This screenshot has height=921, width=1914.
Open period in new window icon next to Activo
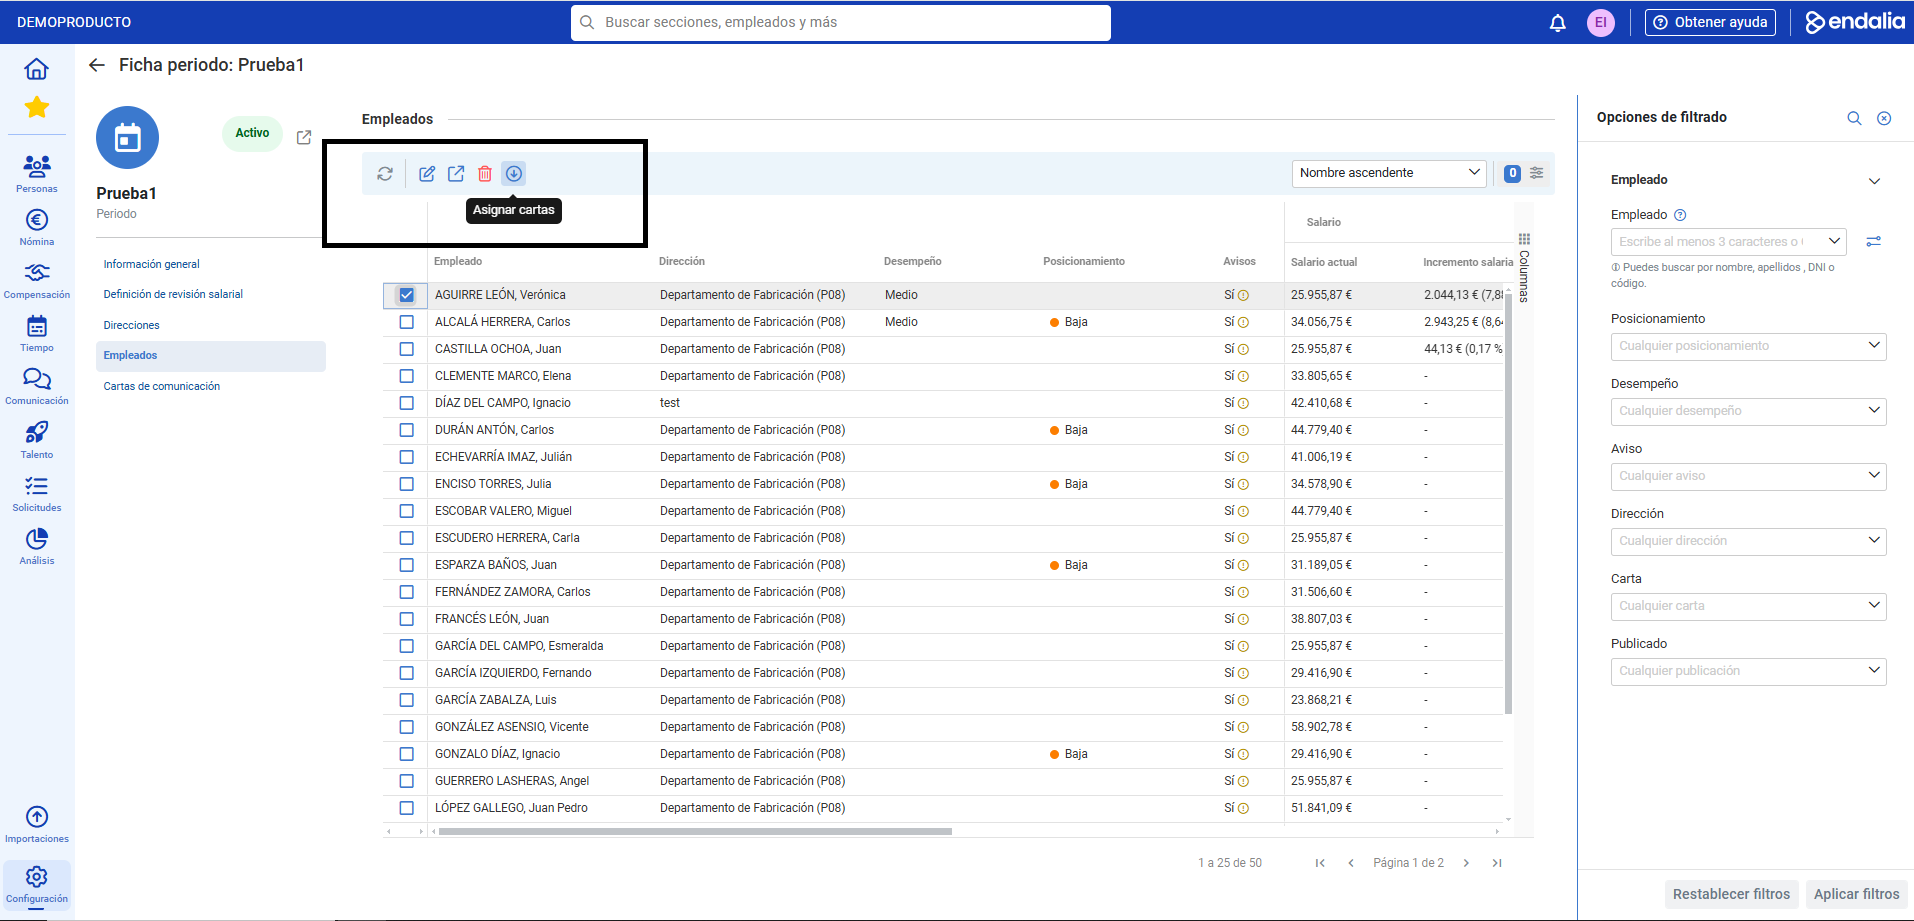click(304, 137)
